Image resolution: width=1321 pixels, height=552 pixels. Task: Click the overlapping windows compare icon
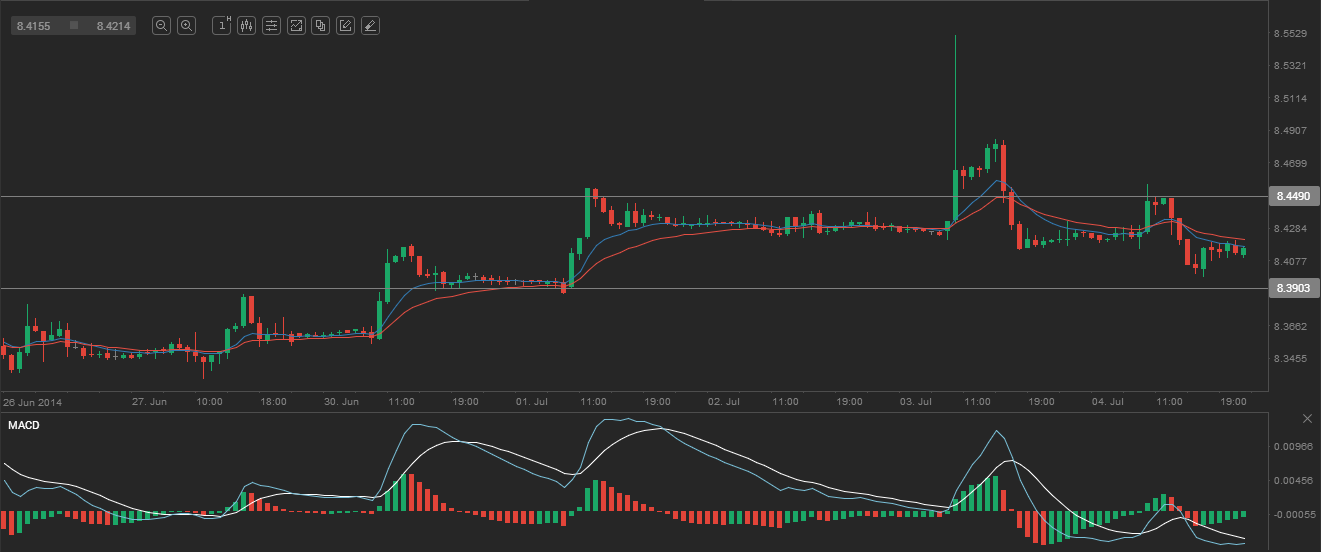[x=320, y=26]
